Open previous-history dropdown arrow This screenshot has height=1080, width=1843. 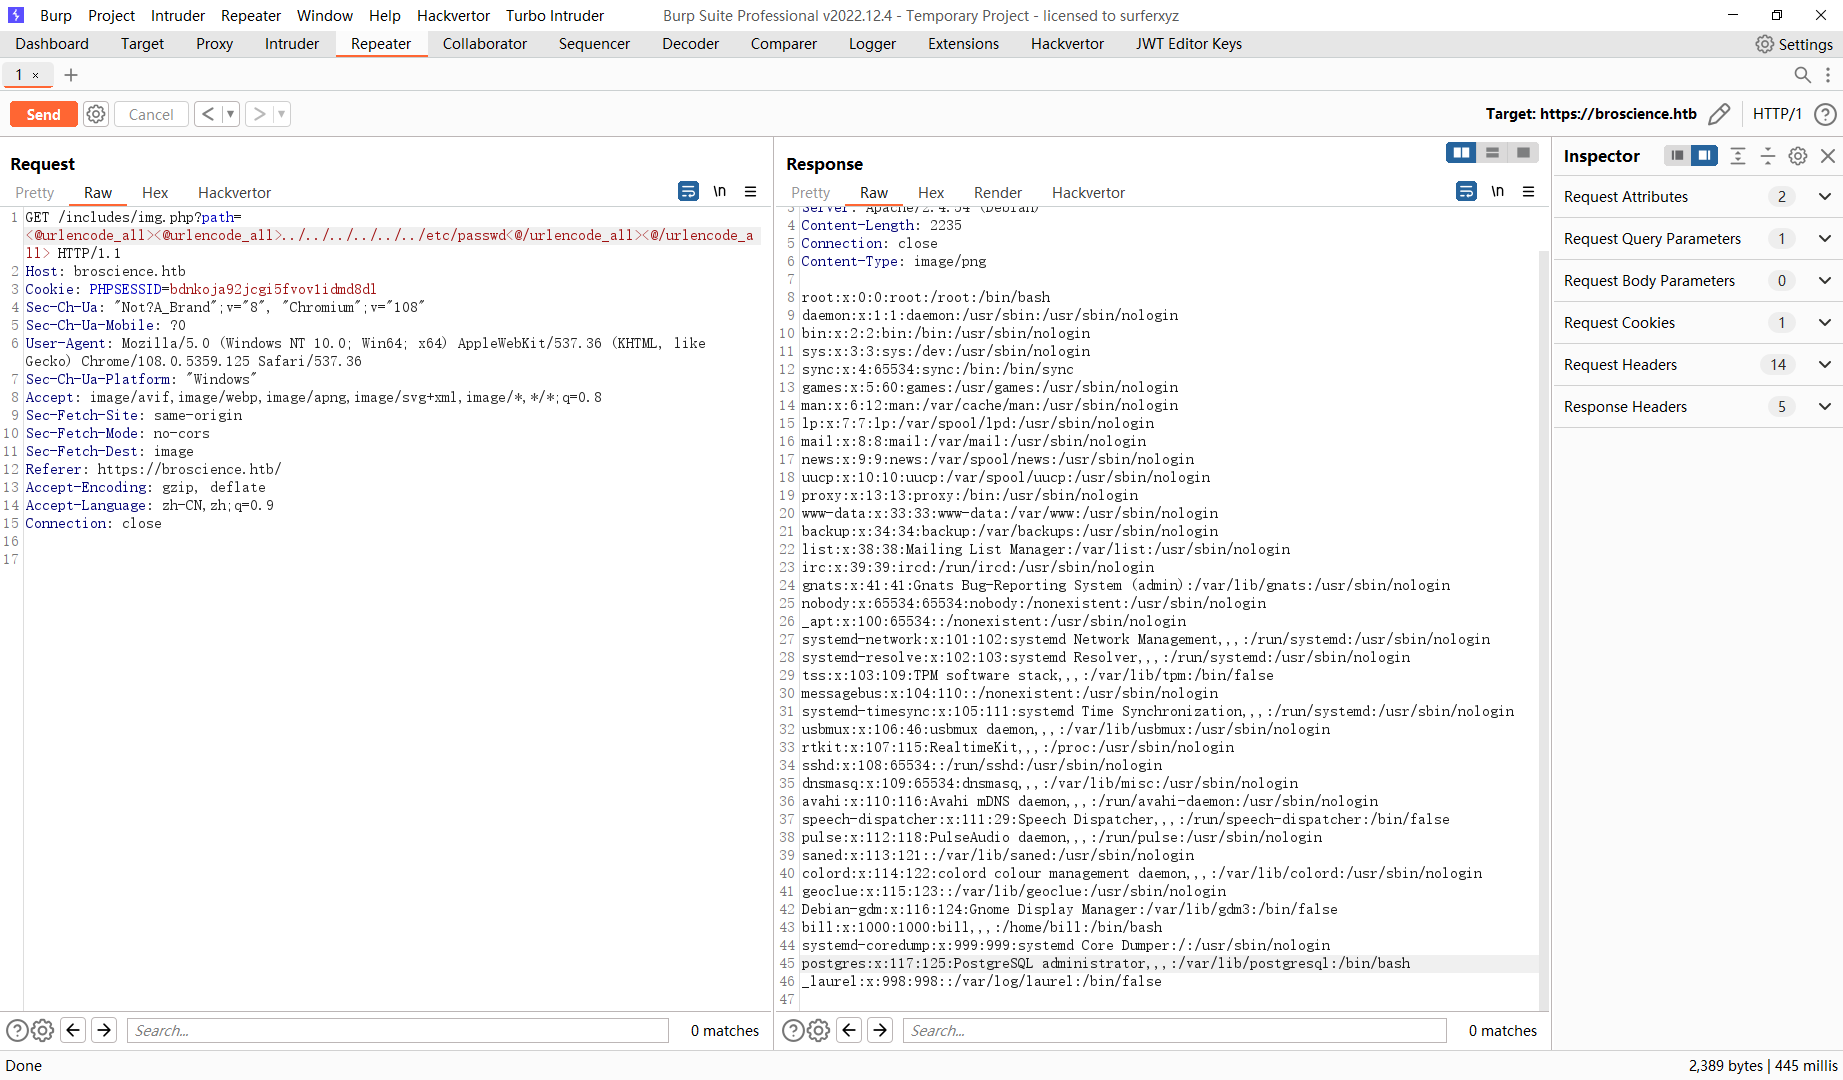[x=230, y=114]
